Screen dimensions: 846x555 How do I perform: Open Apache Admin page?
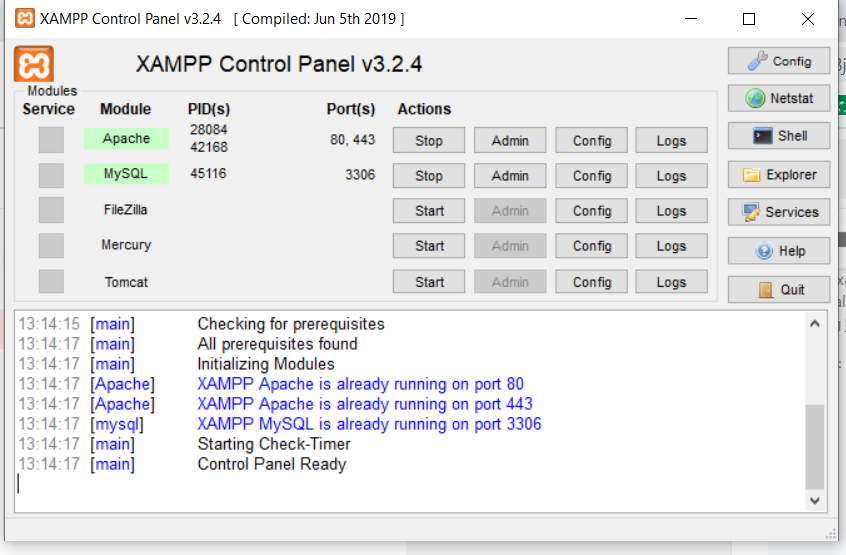[x=510, y=140]
